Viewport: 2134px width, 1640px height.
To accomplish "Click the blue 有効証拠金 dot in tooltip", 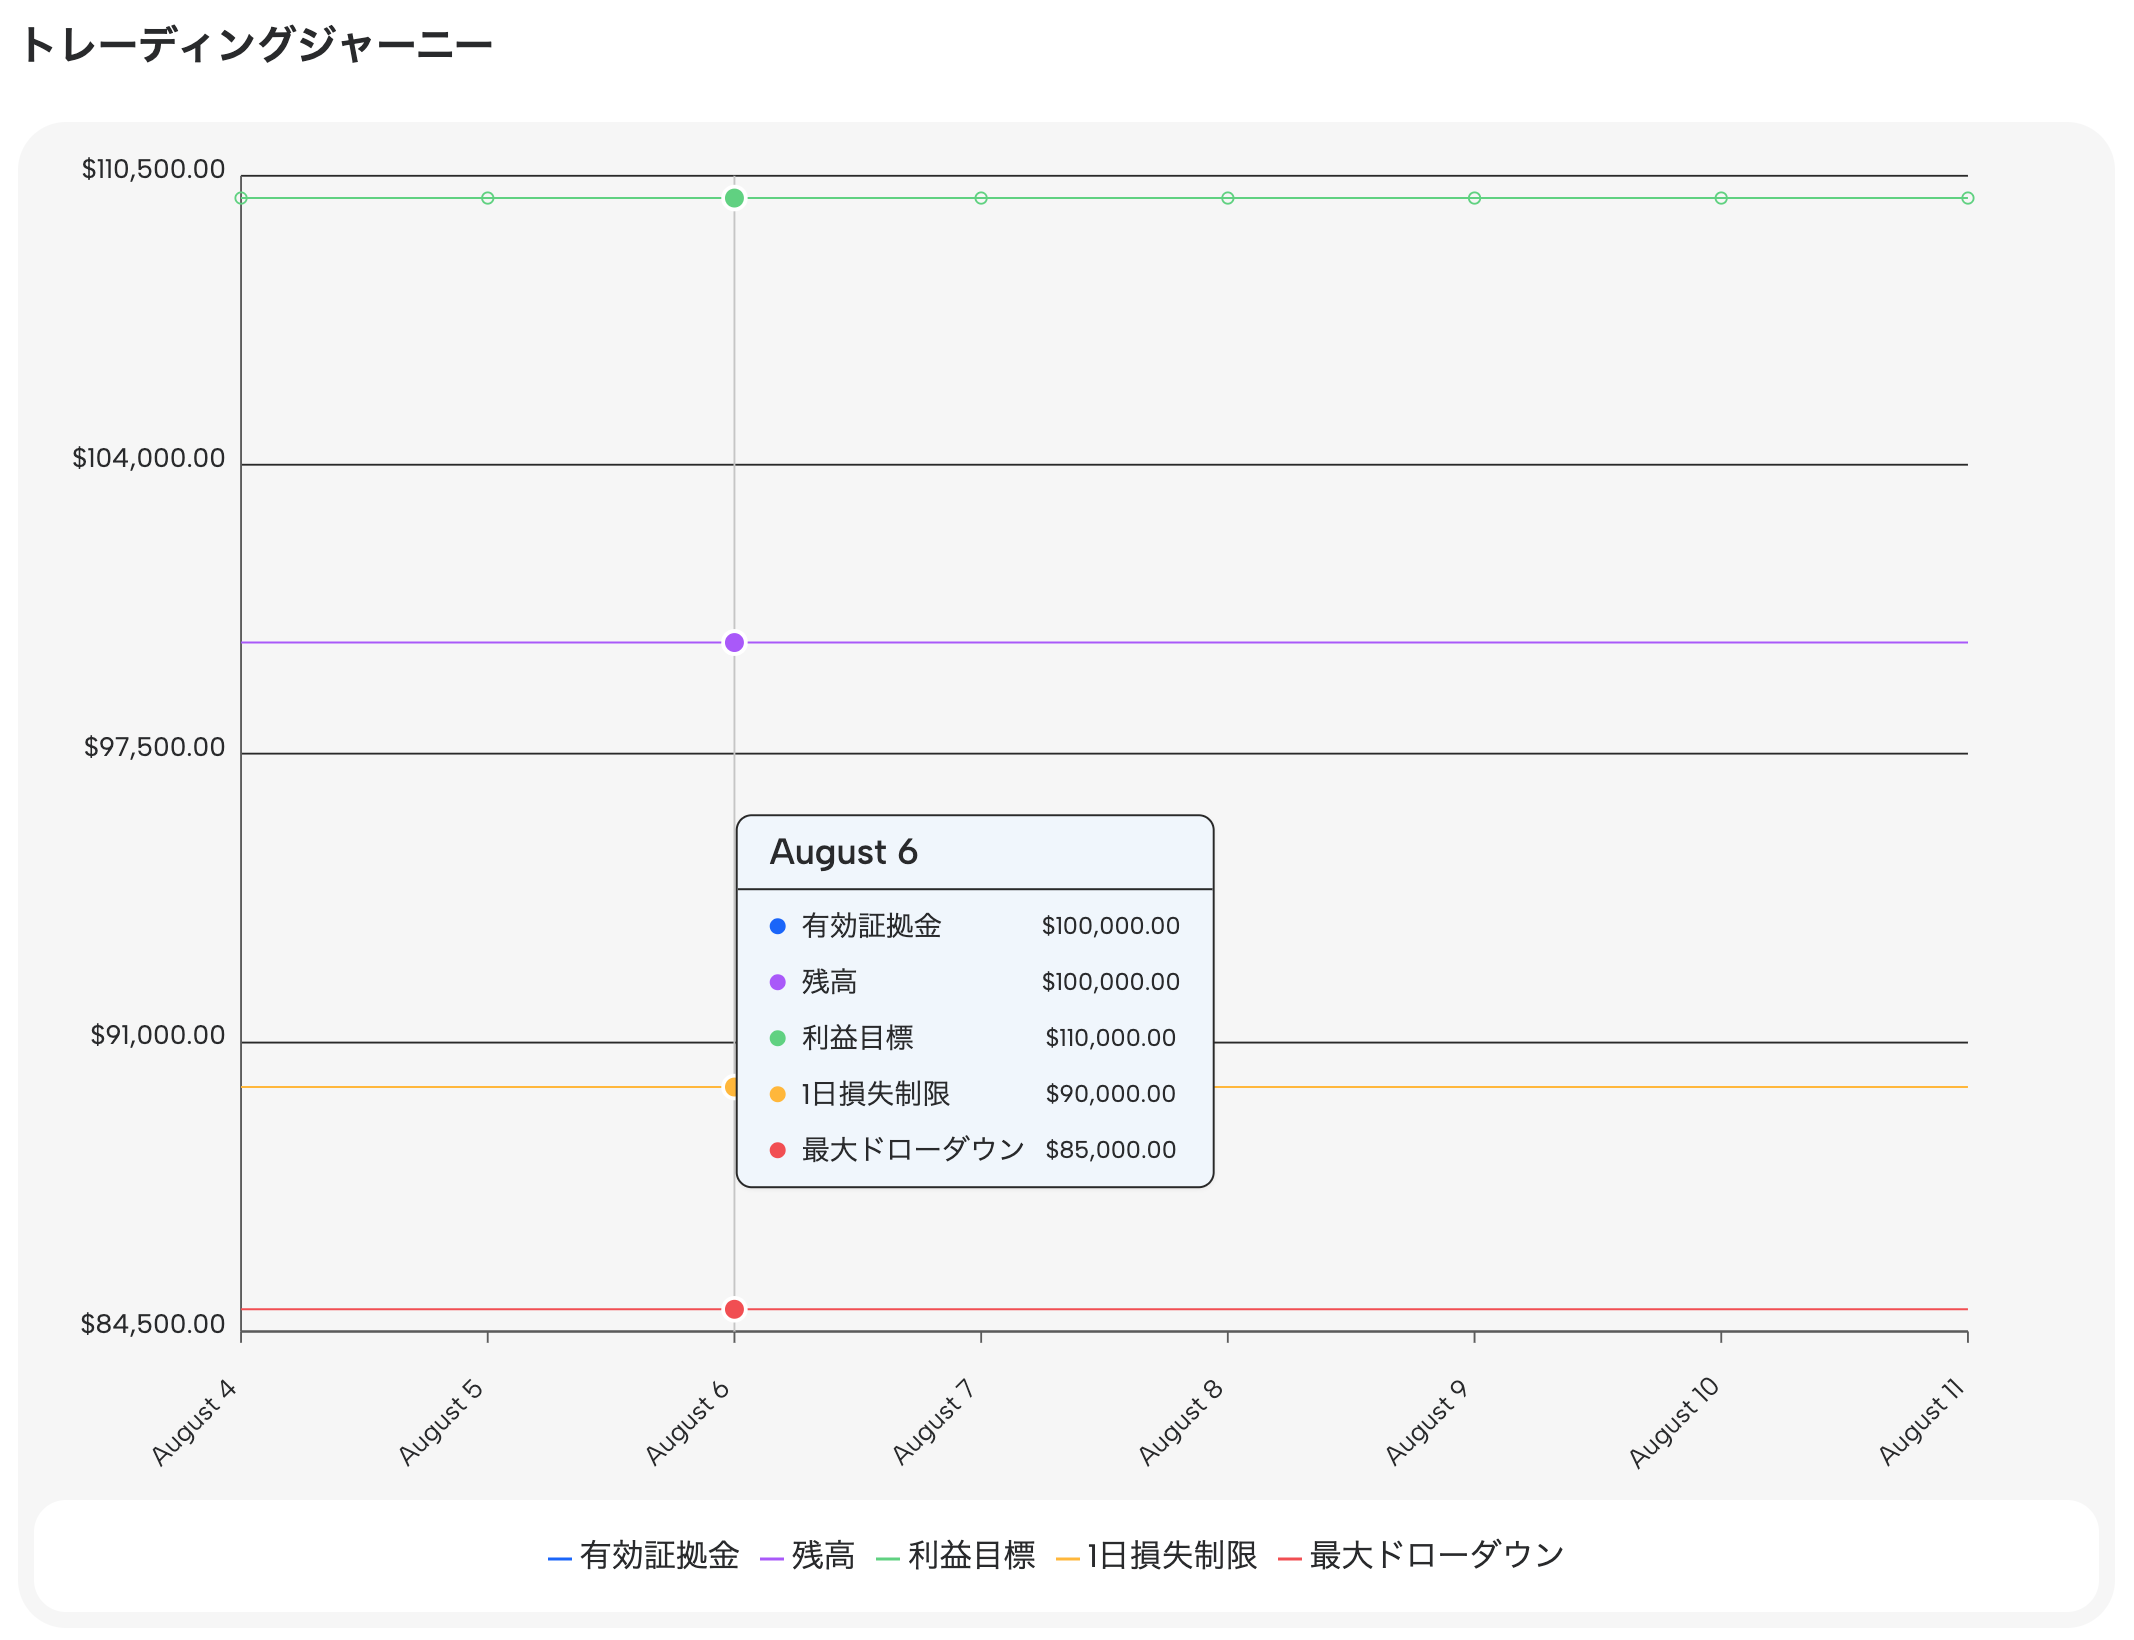I will (x=778, y=926).
